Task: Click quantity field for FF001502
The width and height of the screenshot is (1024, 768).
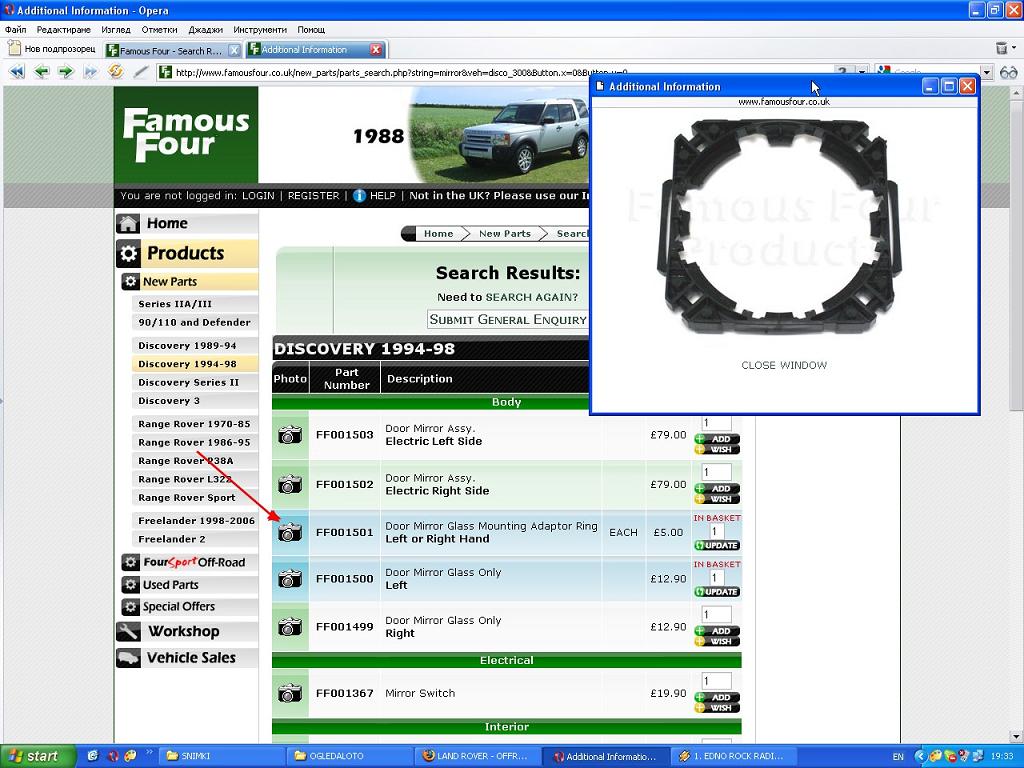Action: [x=716, y=472]
